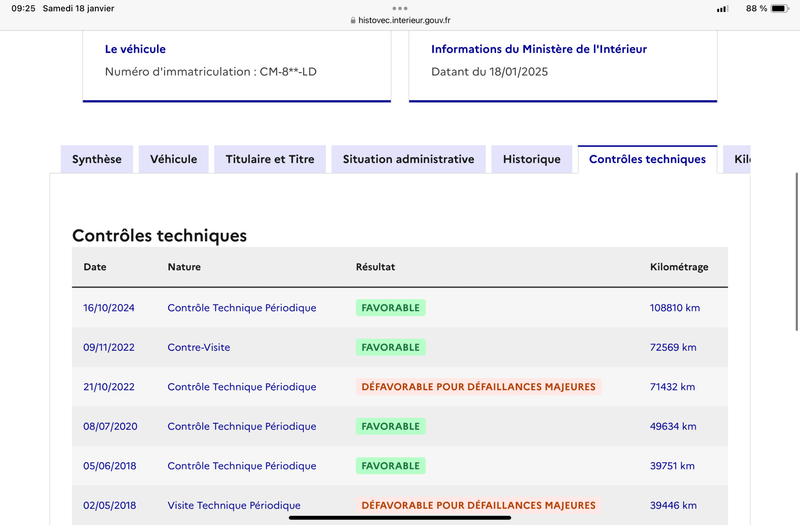Click the Visite Technique Périodique entry

[x=234, y=505]
